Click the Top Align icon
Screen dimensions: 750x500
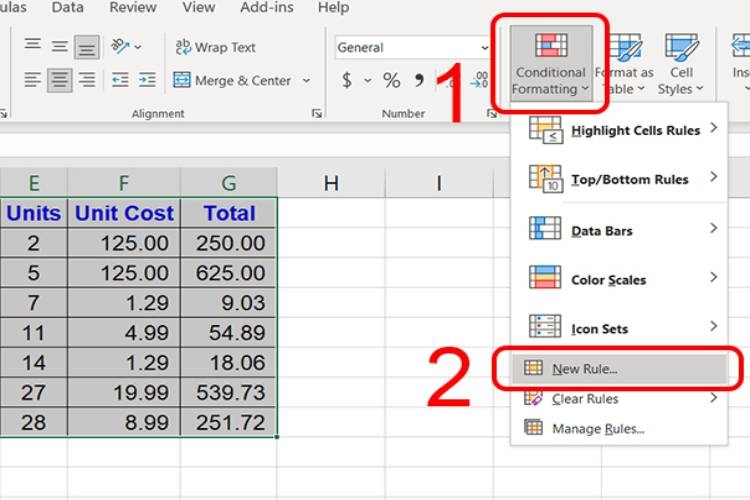(x=33, y=45)
